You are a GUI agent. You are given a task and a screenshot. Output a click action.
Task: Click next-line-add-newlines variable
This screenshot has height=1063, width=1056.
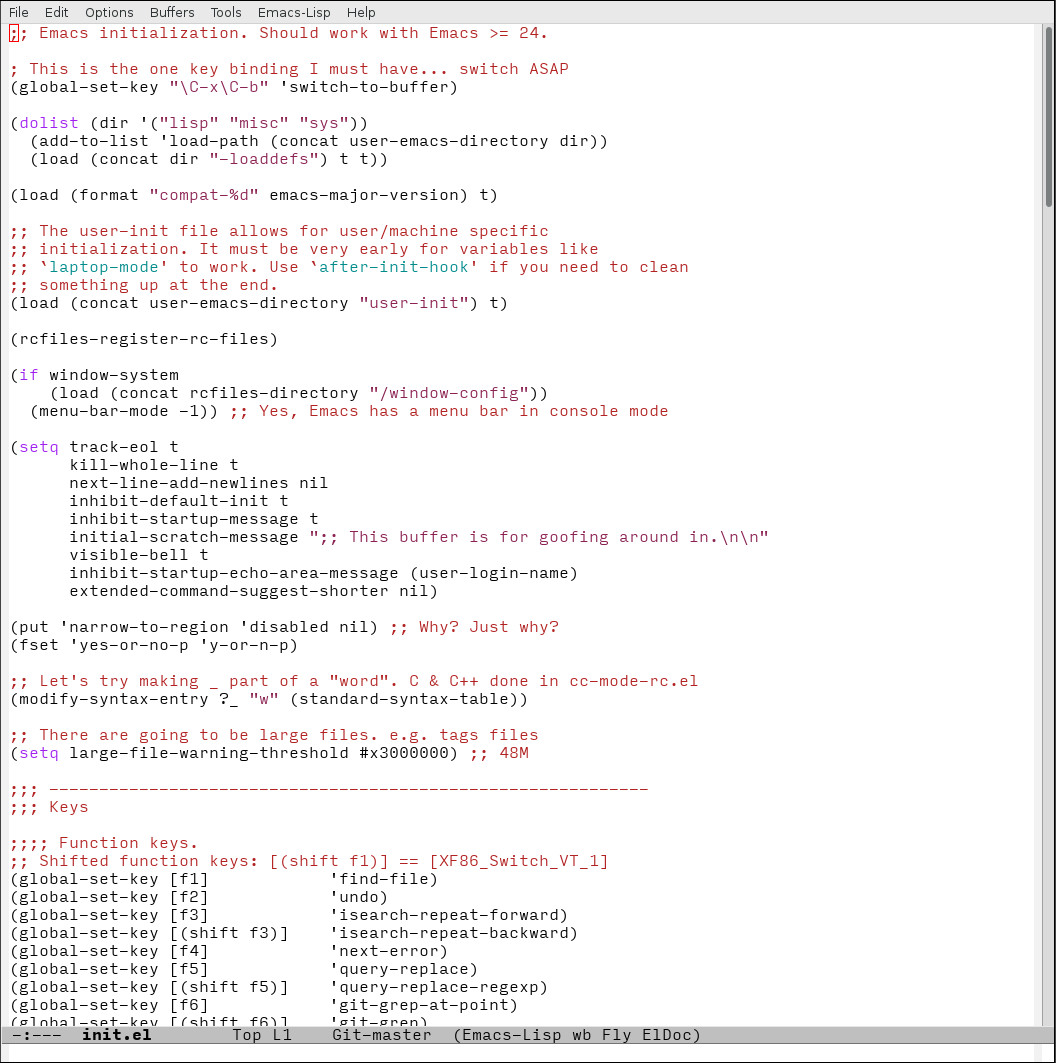pos(179,483)
